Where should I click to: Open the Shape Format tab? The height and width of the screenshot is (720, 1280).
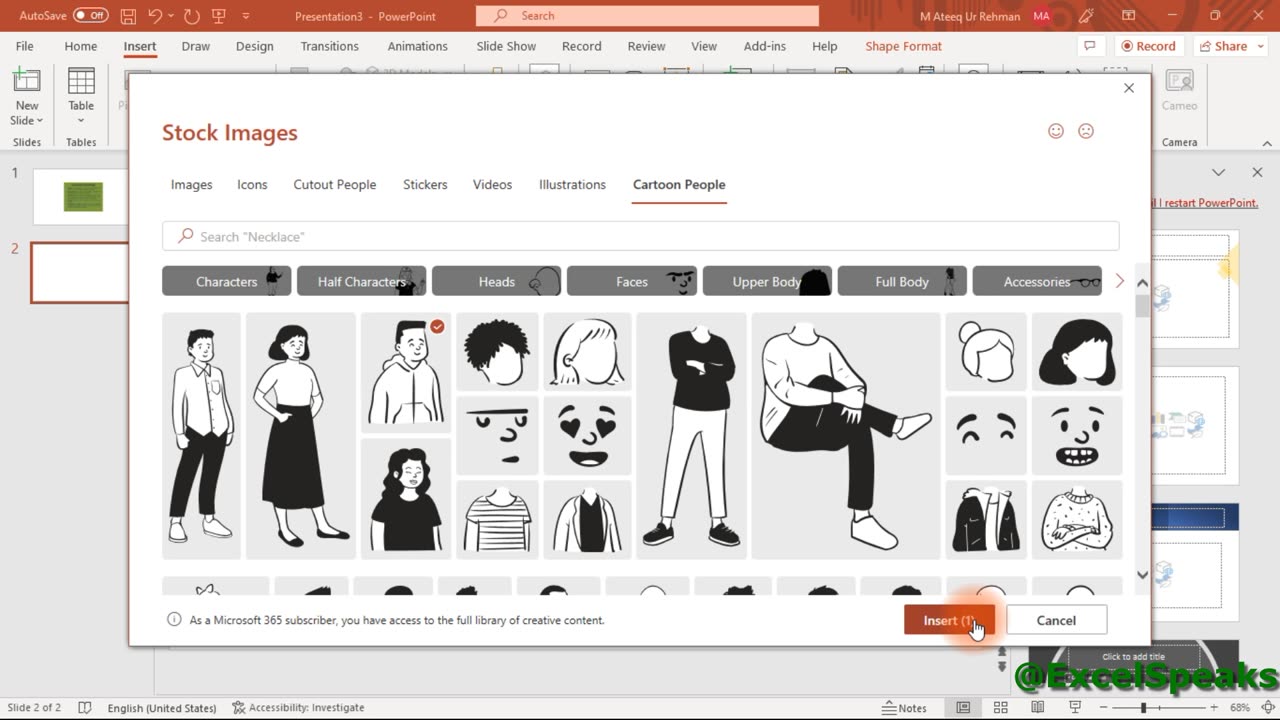coord(903,46)
